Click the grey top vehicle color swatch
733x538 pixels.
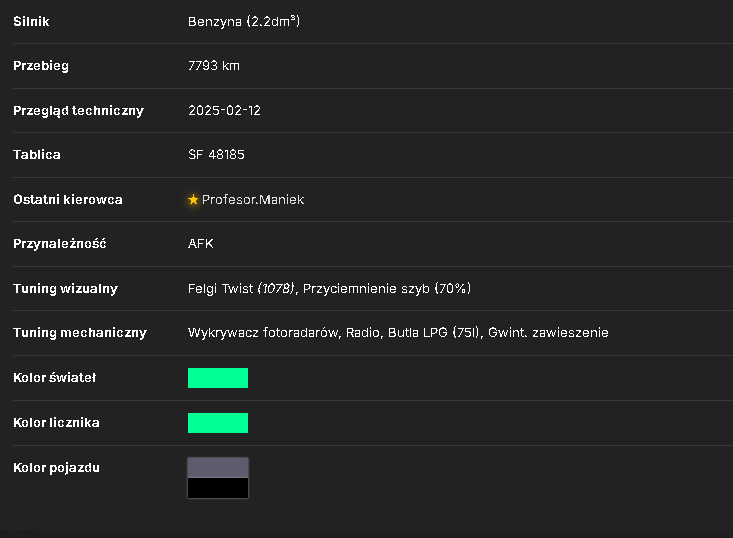[x=218, y=467]
